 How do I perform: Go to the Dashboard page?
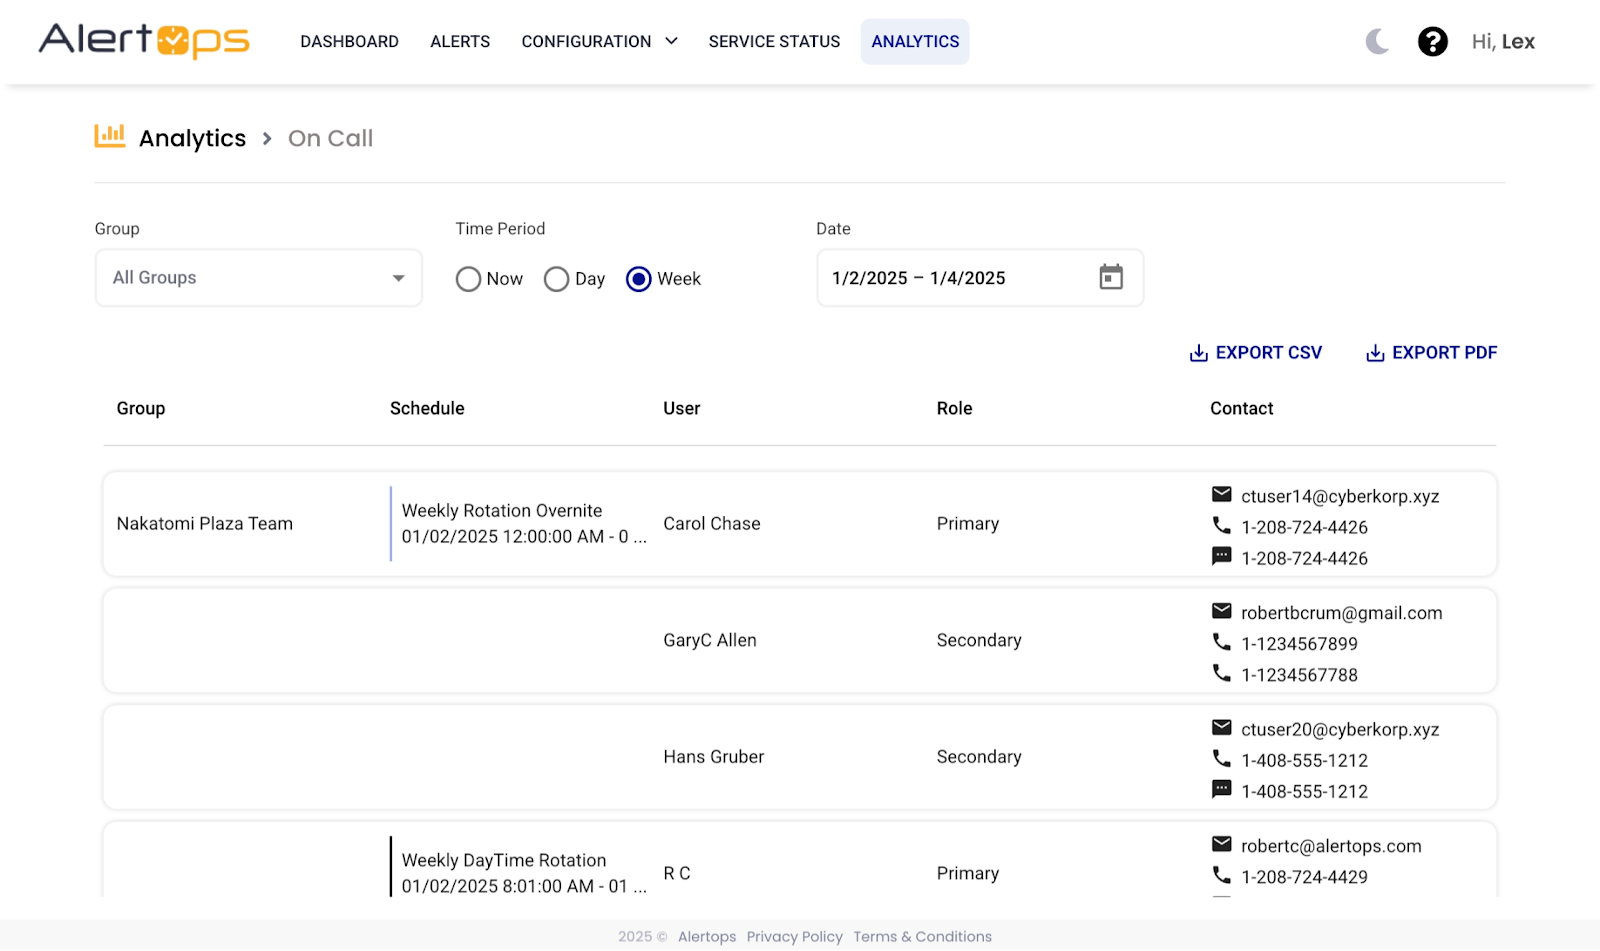coord(349,41)
